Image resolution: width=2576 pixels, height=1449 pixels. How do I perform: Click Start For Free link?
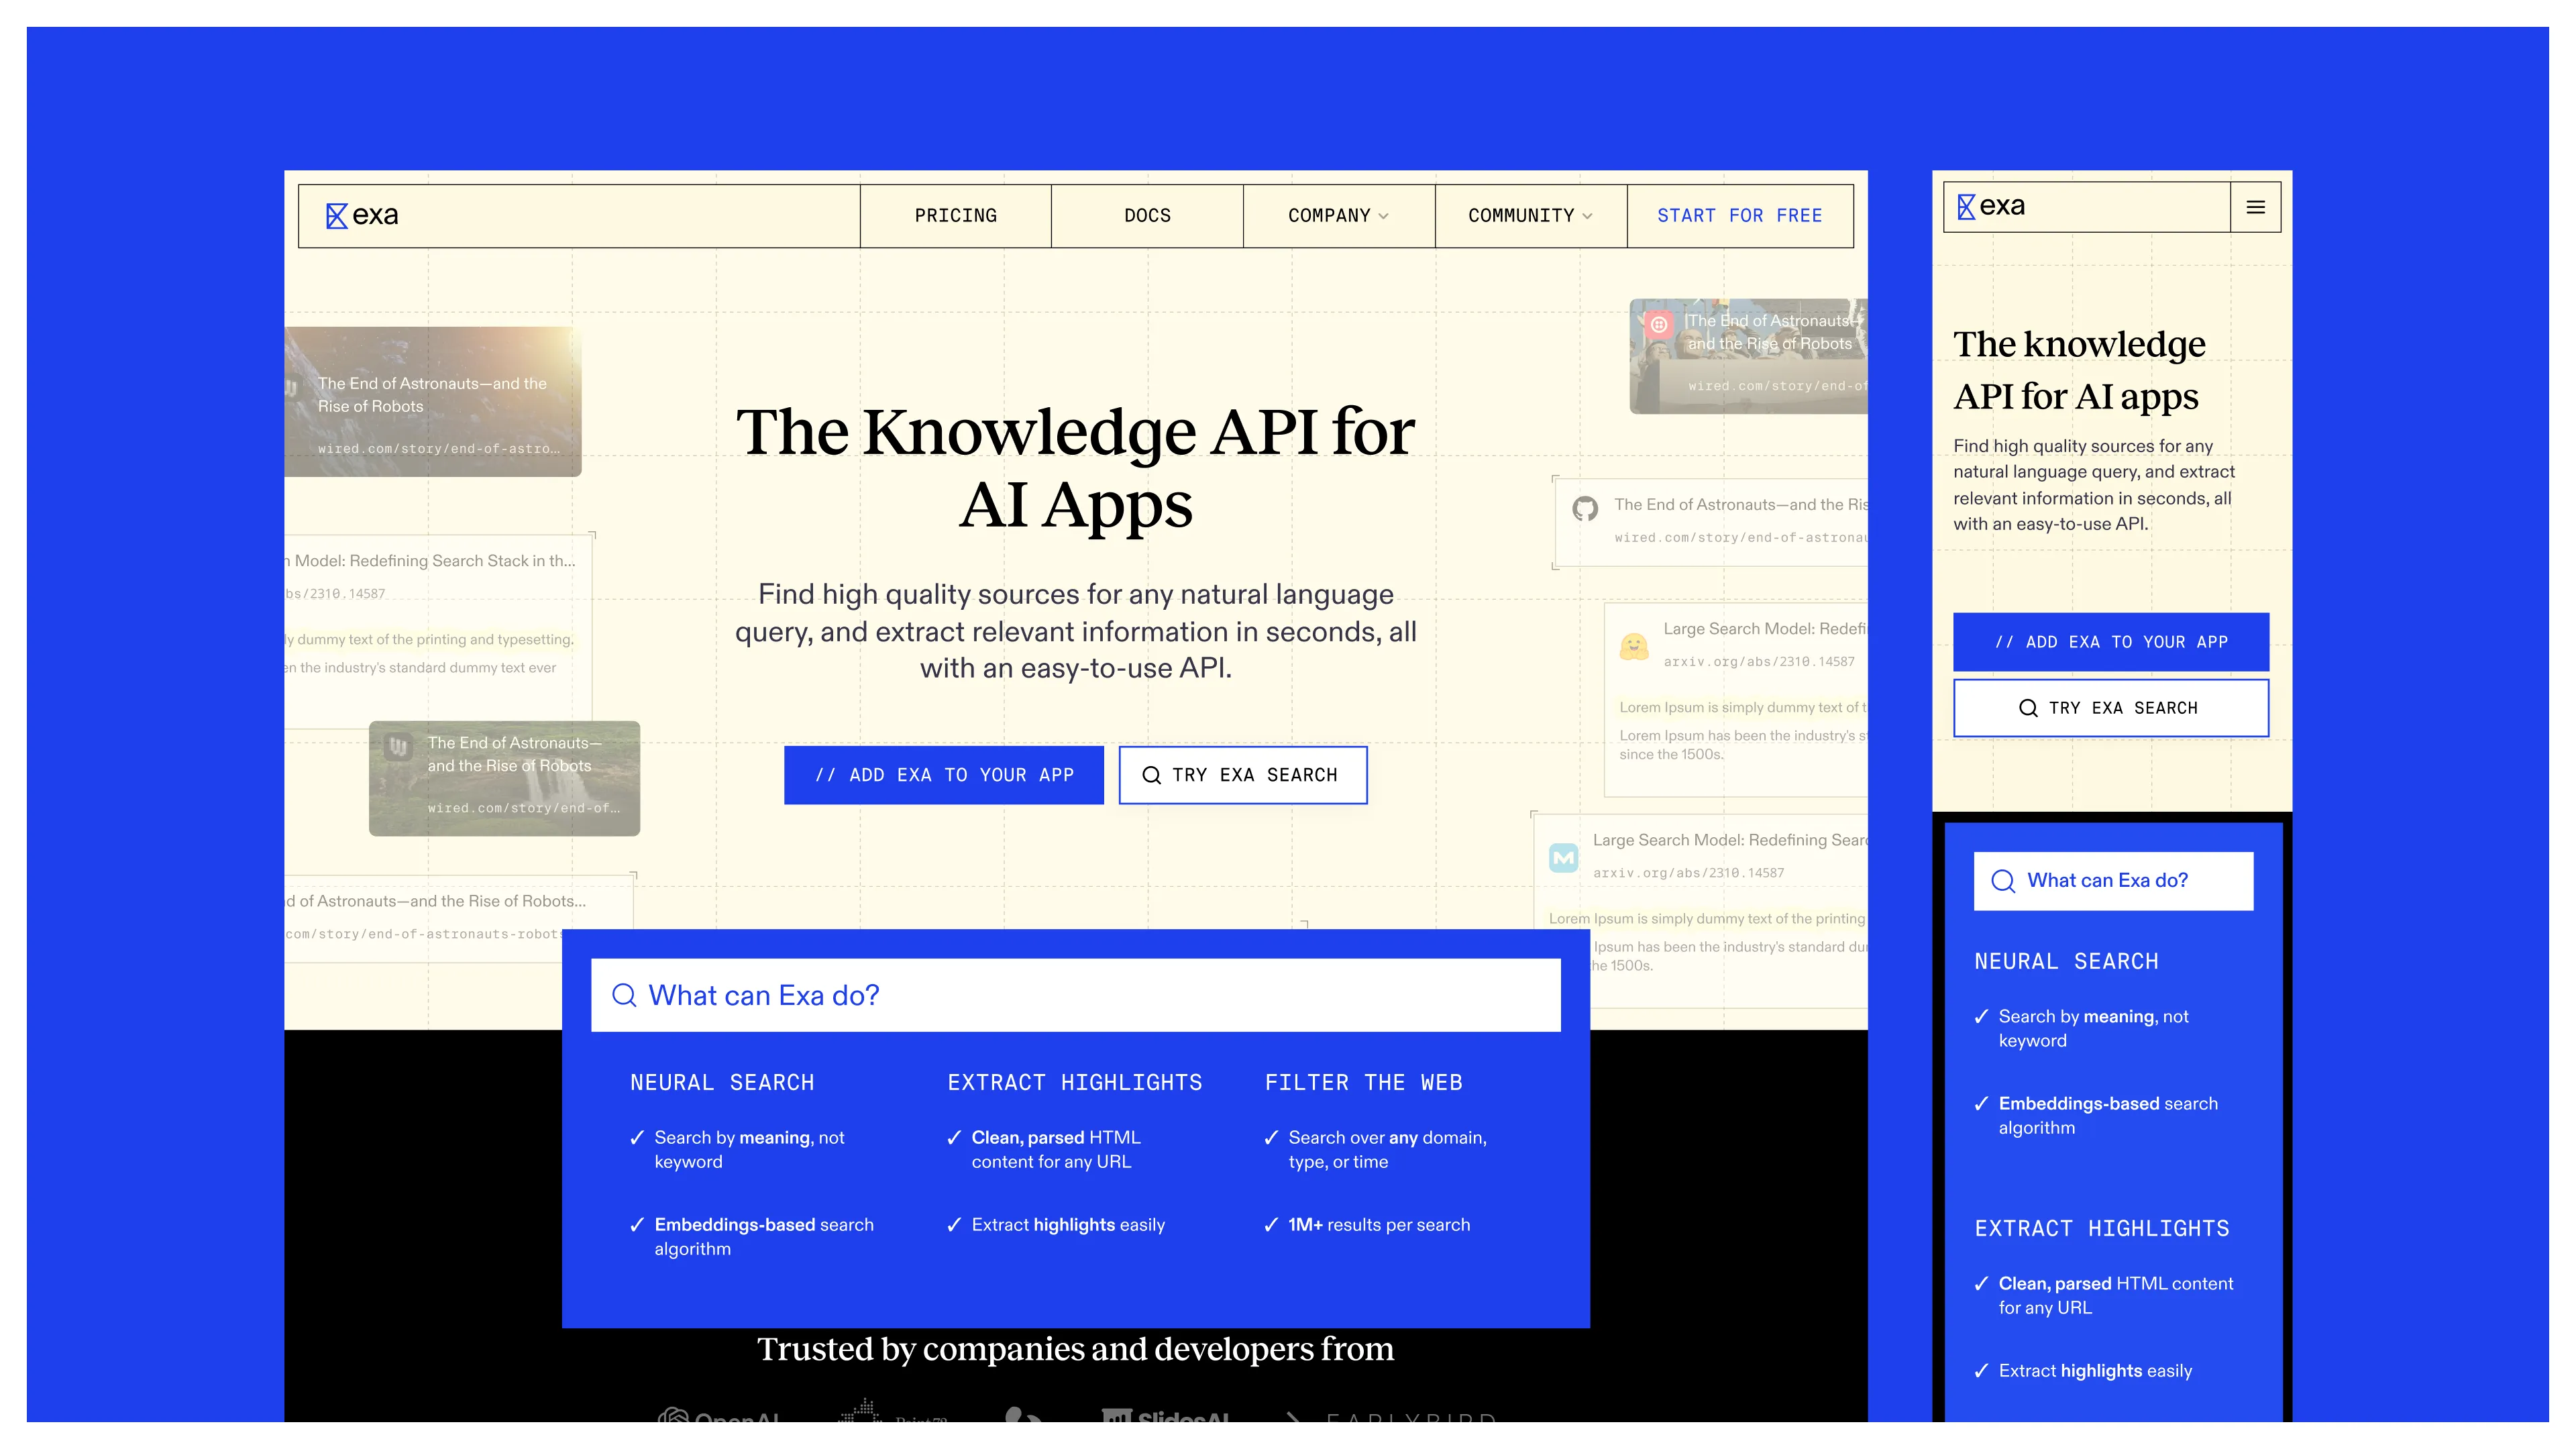[x=1739, y=216]
